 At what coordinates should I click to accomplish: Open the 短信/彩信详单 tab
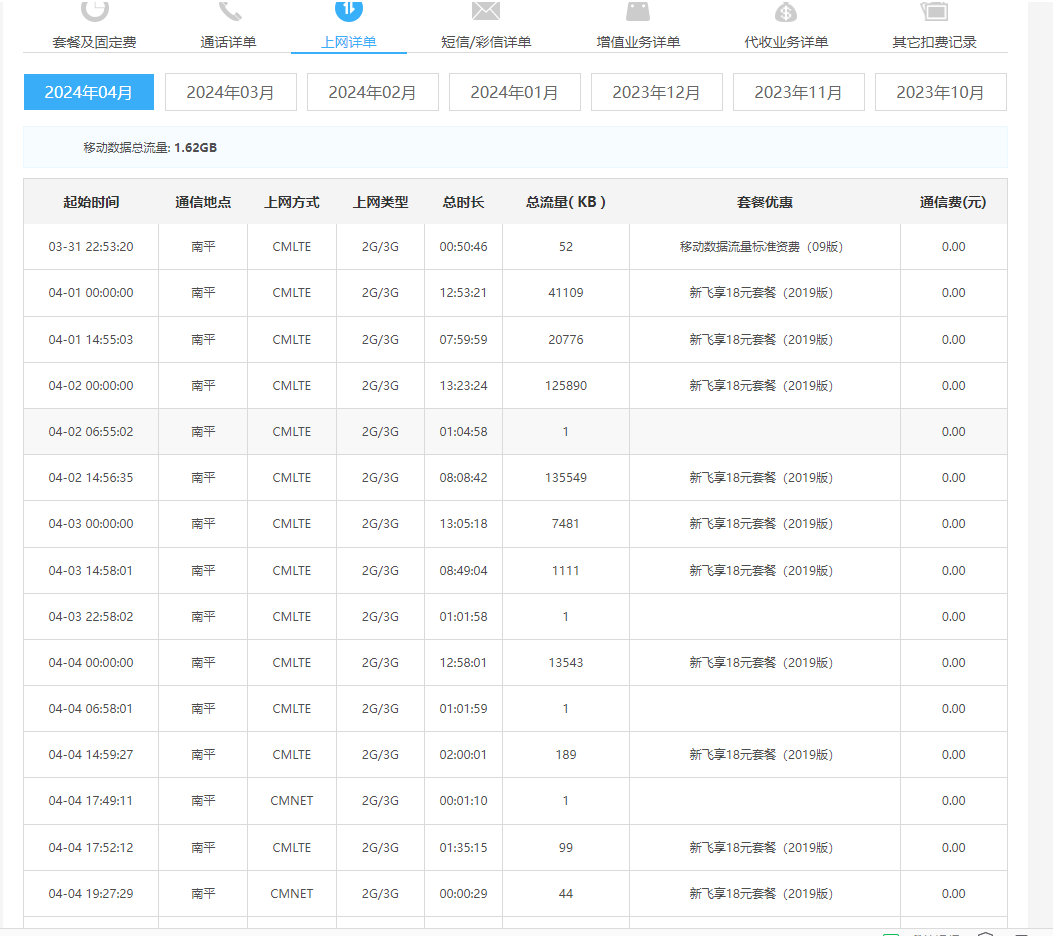pyautogui.click(x=486, y=42)
